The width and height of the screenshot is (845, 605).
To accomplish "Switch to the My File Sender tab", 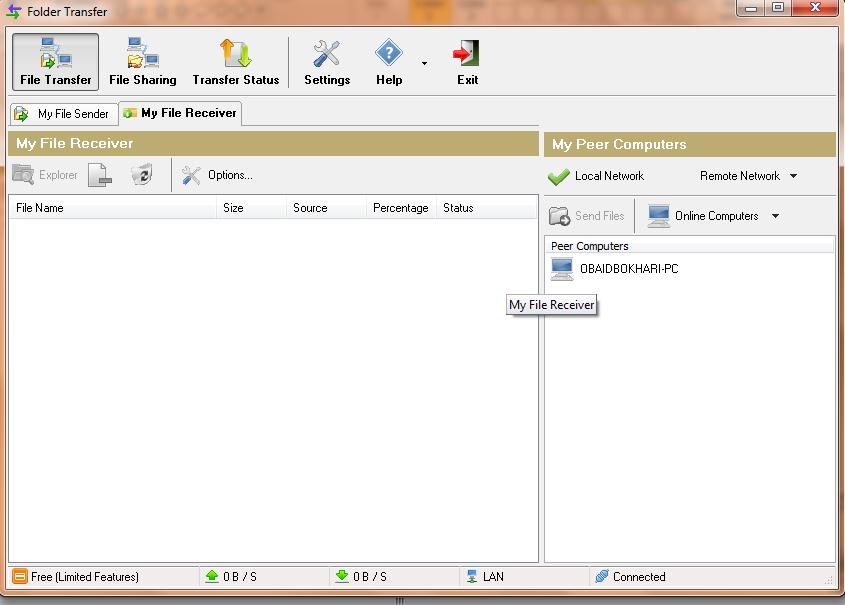I will [x=64, y=114].
